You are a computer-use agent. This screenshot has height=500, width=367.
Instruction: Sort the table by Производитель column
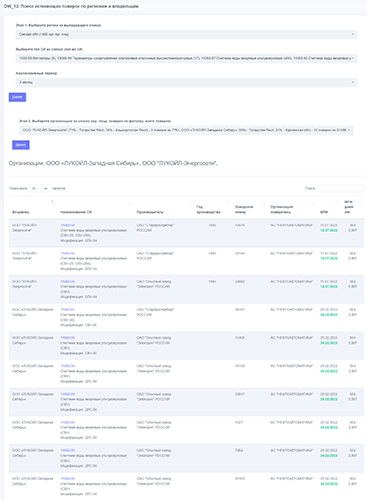click(163, 207)
